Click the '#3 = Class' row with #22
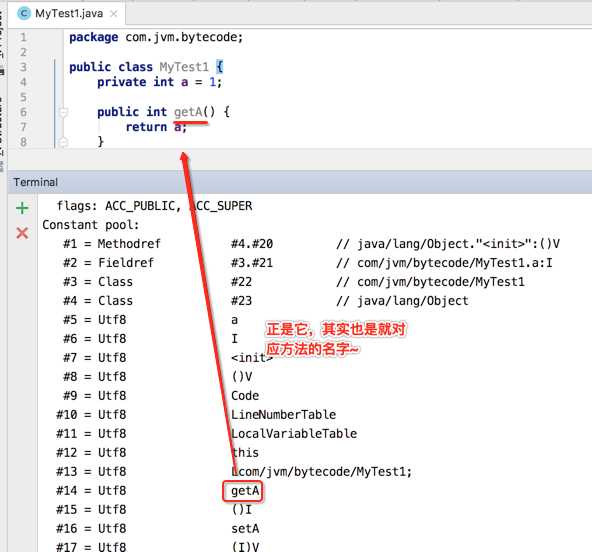The height and width of the screenshot is (552, 592). coord(294,282)
